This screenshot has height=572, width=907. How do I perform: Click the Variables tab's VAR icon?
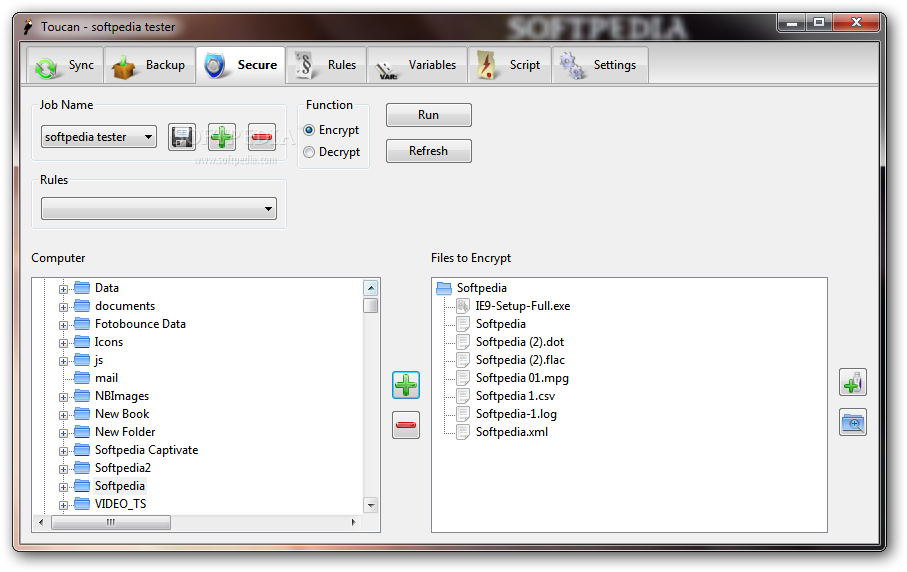[x=387, y=69]
